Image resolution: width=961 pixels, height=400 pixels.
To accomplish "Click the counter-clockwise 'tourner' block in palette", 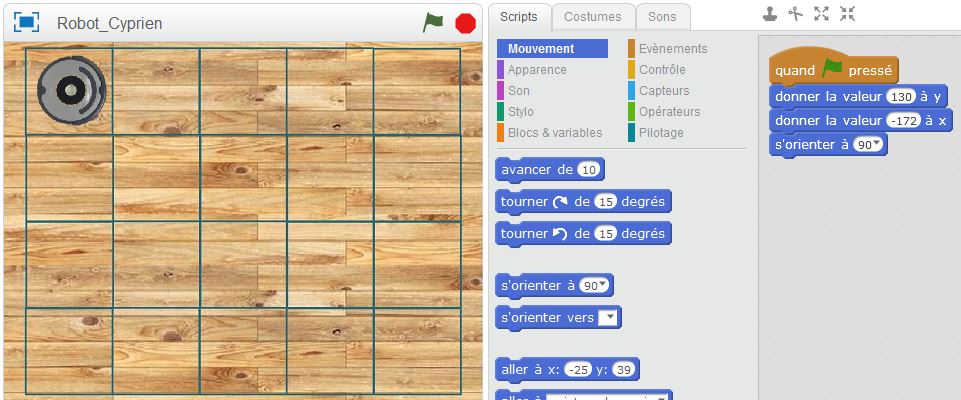I will coord(582,233).
